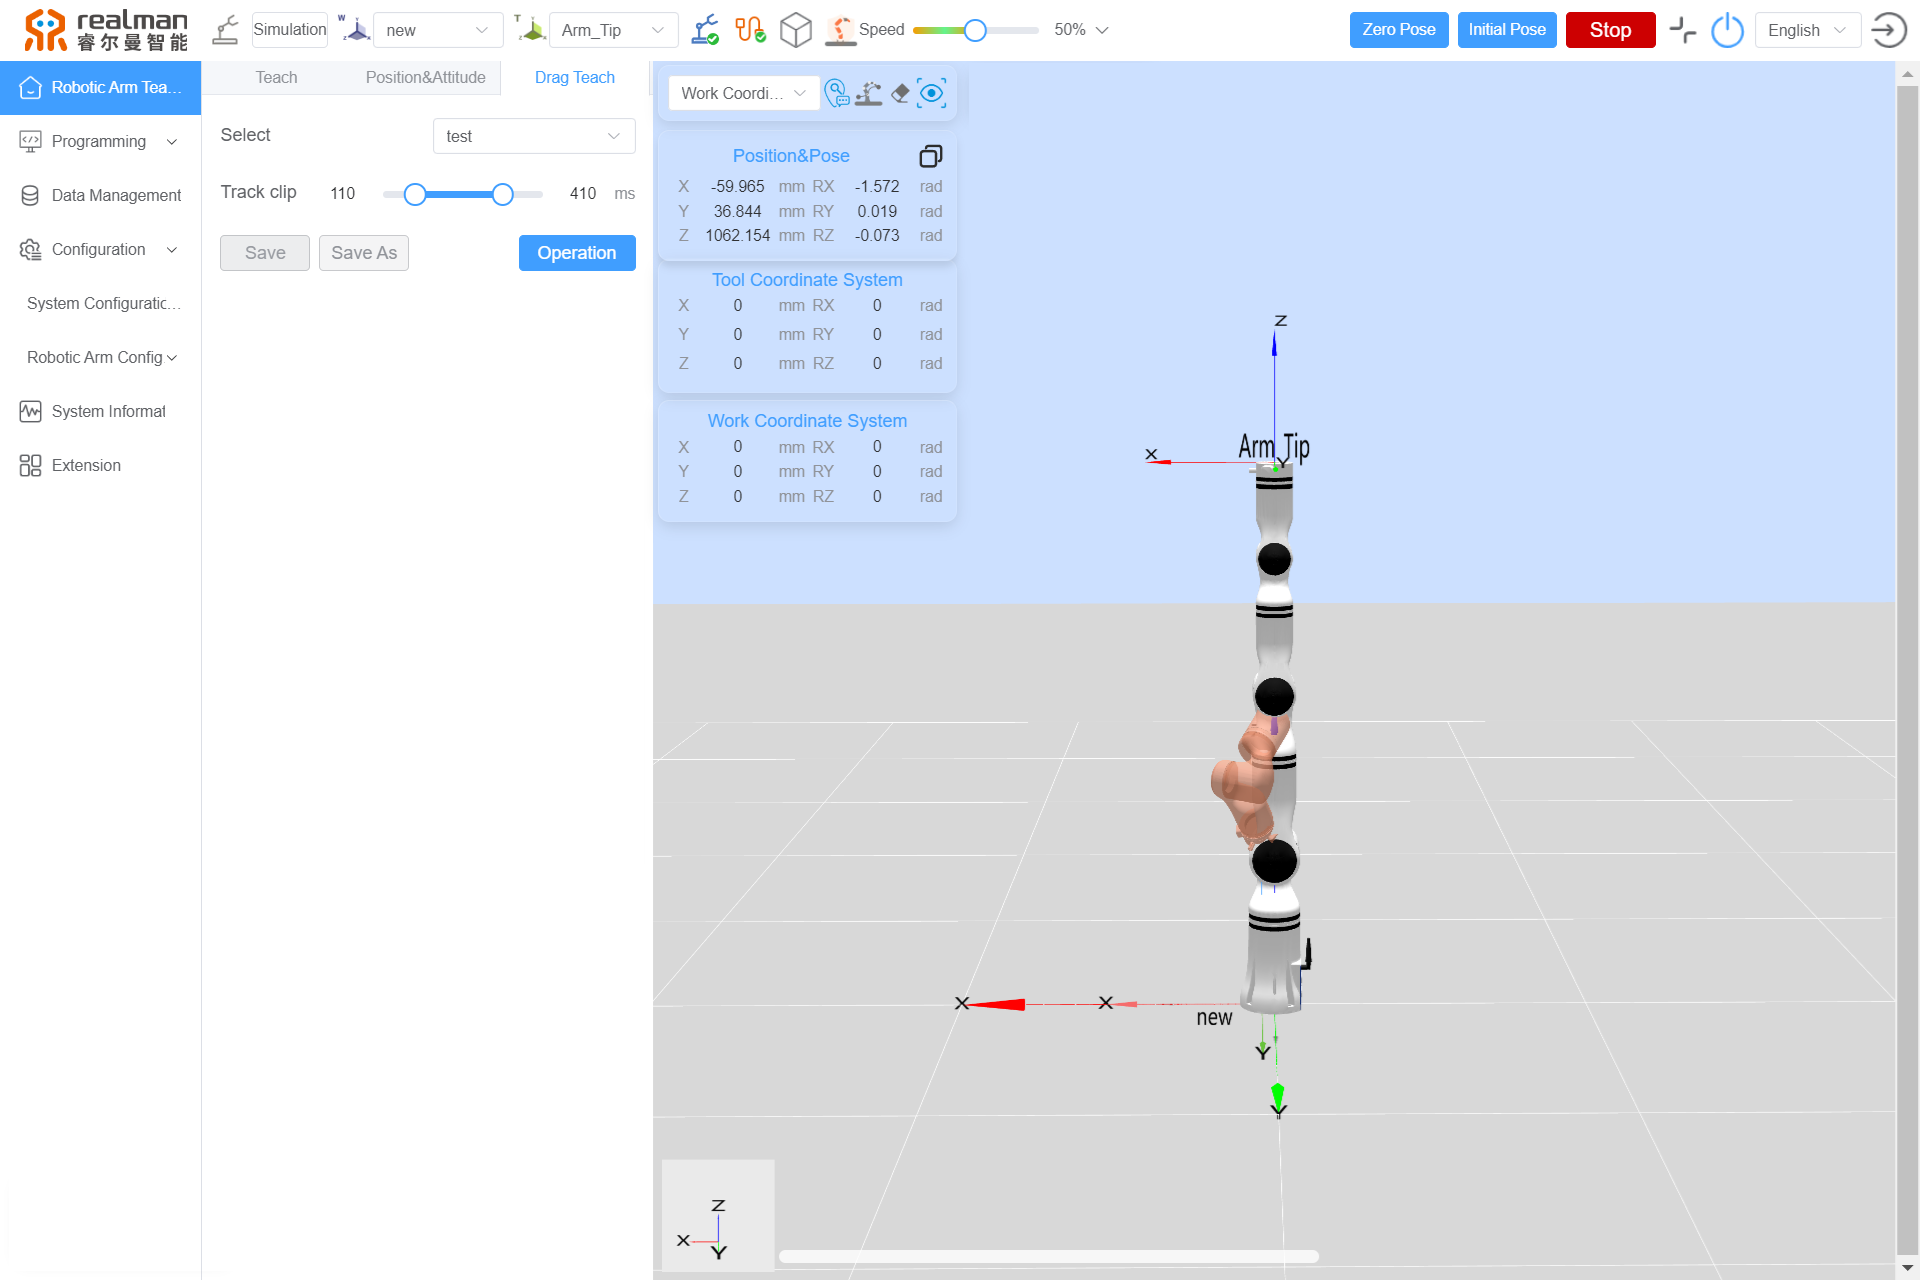Viewport: 1920px width, 1280px height.
Task: Click the Initial Pose button
Action: [1506, 29]
